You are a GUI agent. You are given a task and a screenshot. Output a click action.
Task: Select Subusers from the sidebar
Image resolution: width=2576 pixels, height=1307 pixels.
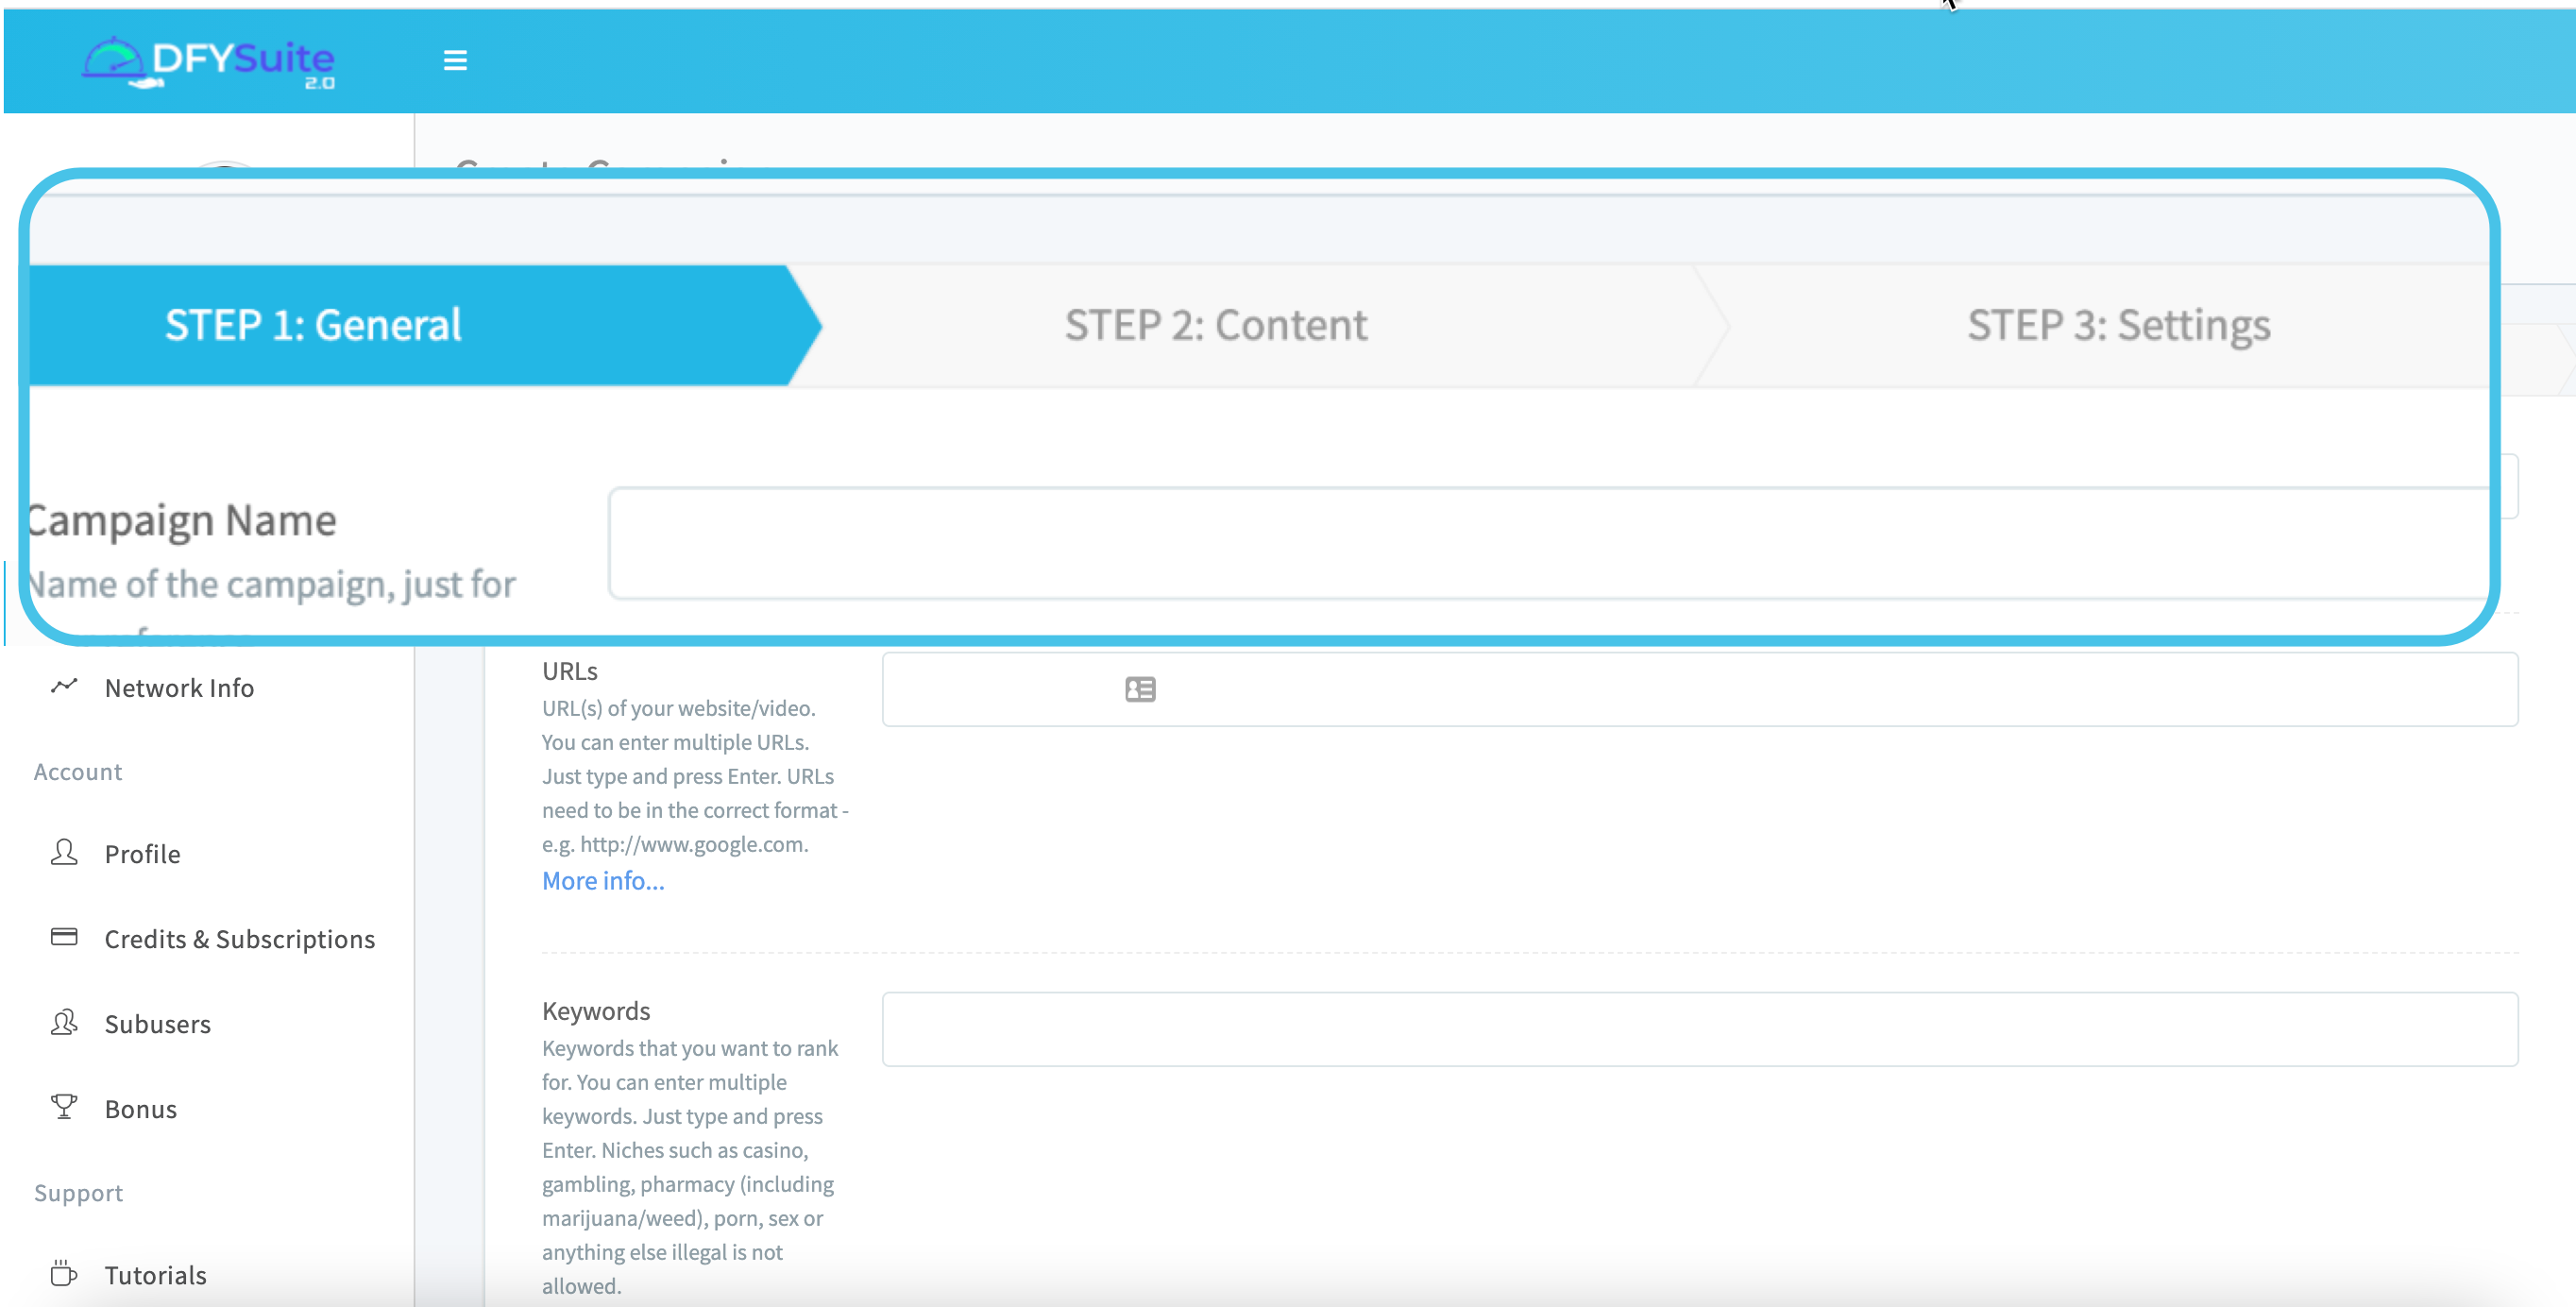click(x=157, y=1024)
